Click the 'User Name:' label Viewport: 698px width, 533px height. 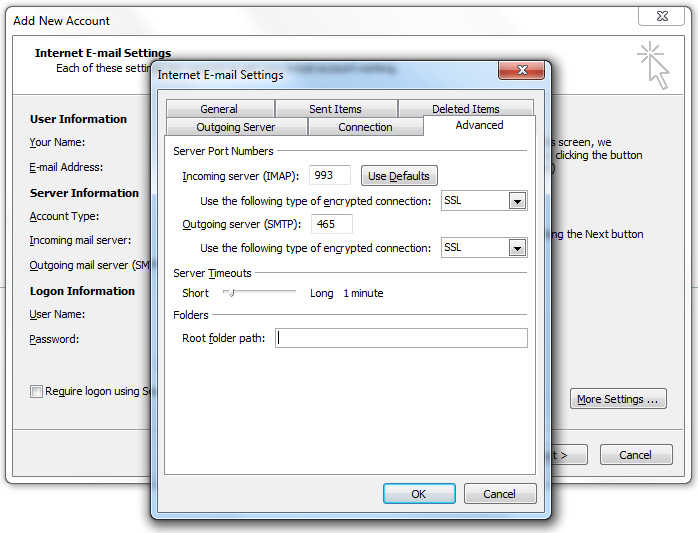point(57,314)
